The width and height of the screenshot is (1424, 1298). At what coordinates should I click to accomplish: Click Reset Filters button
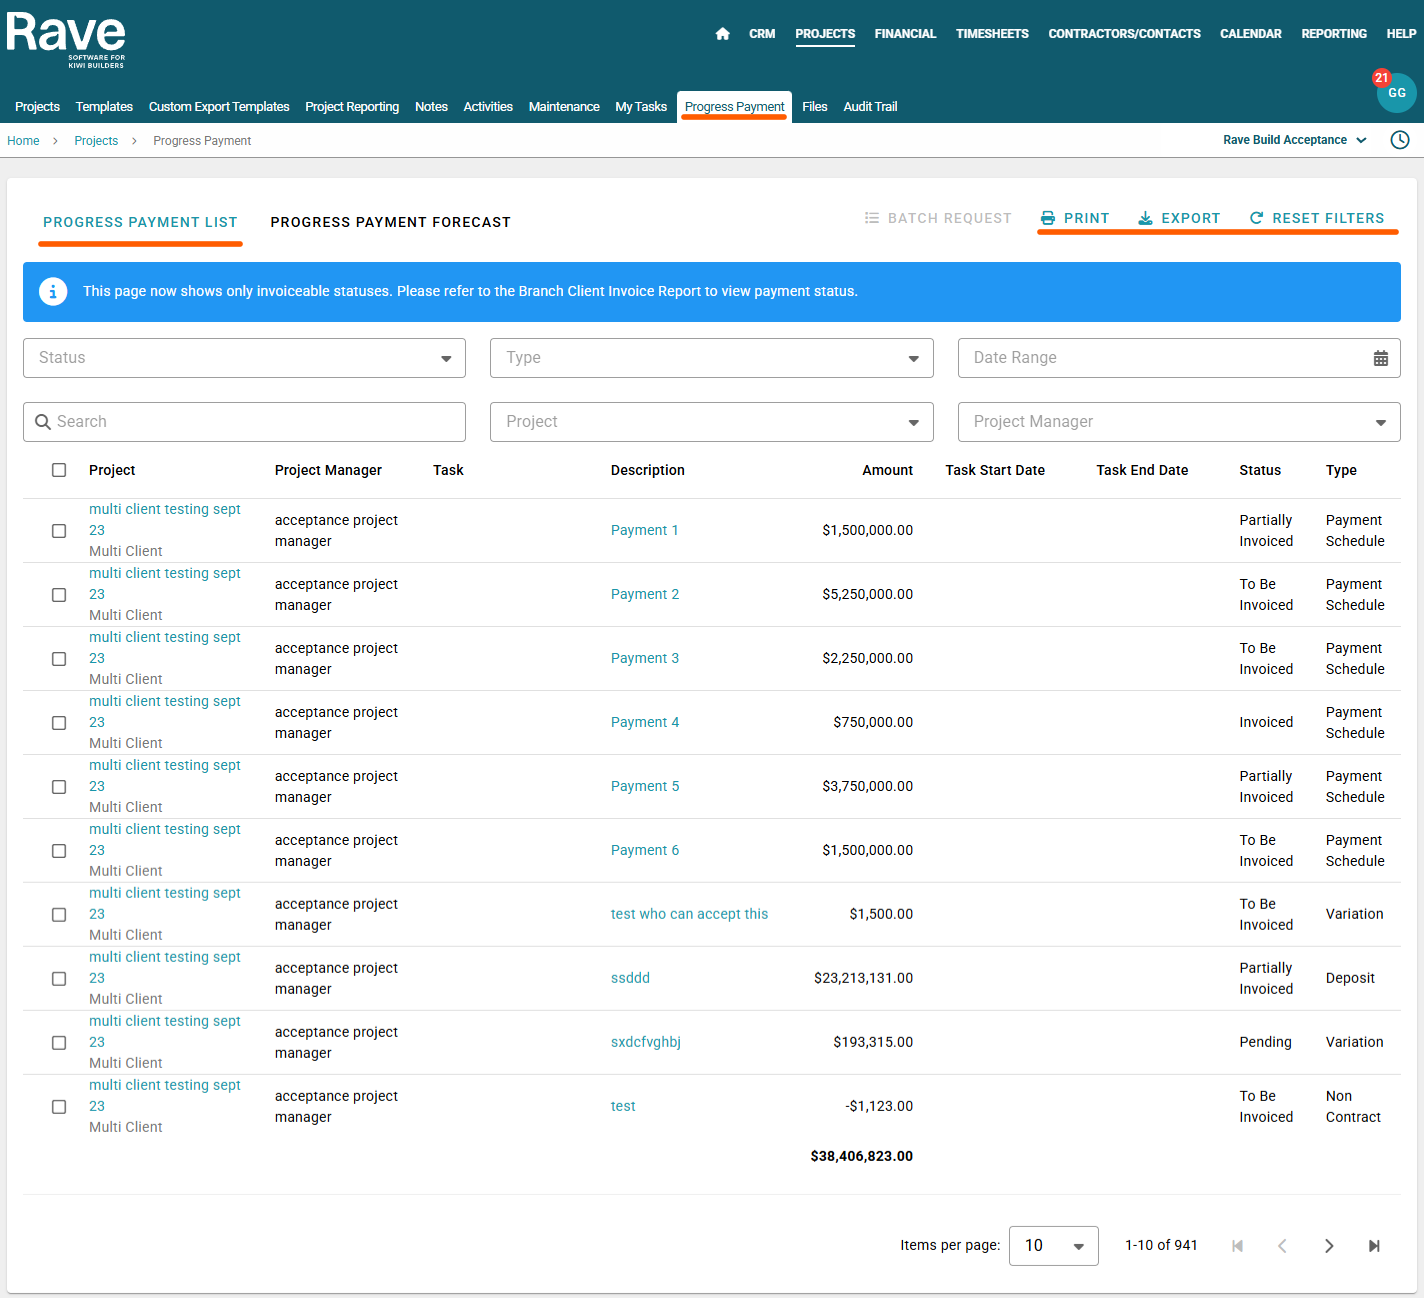pyautogui.click(x=1317, y=218)
